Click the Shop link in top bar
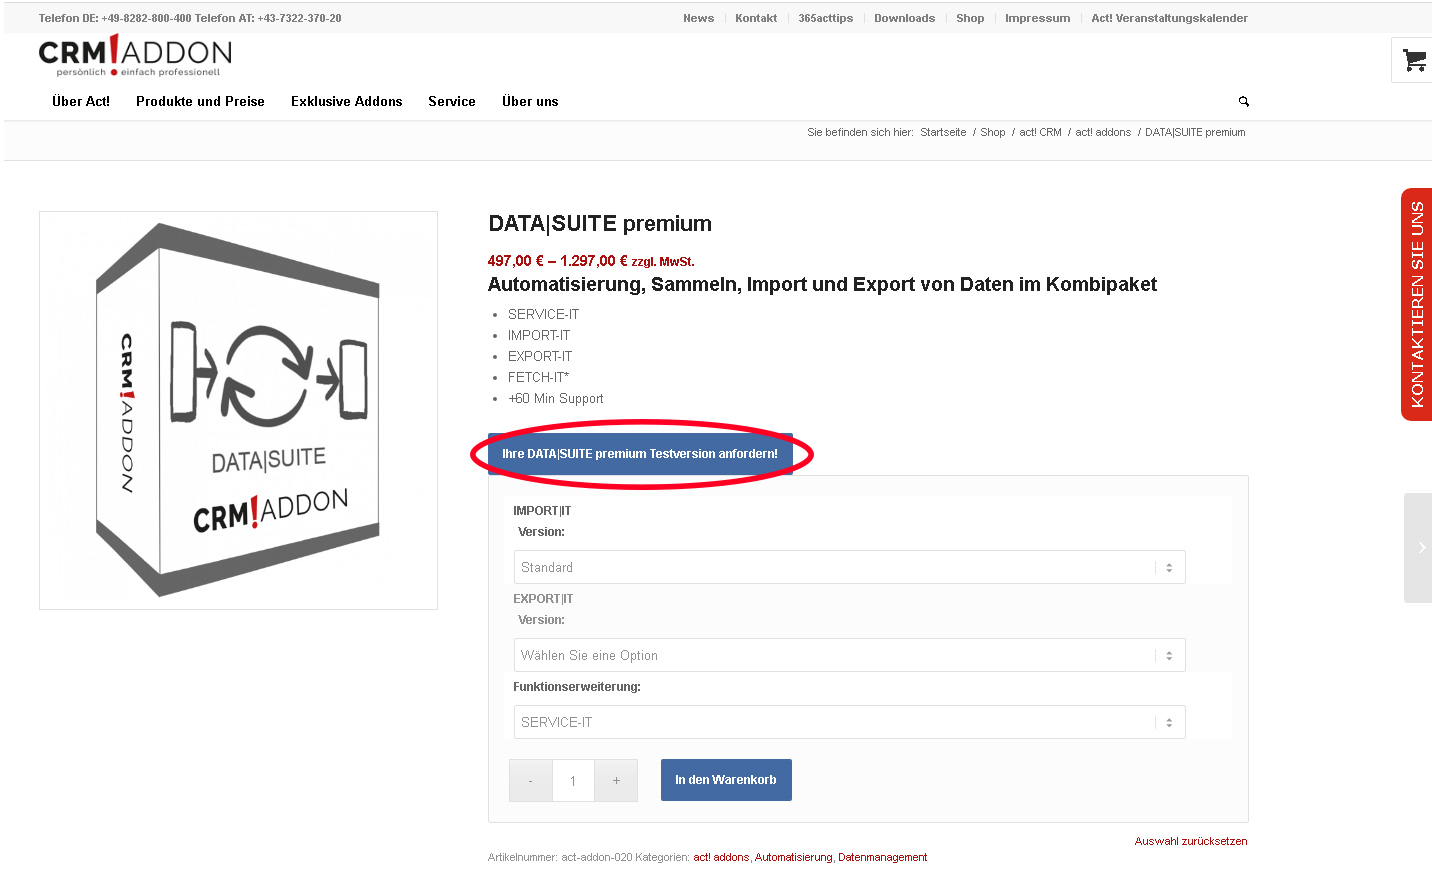 point(970,18)
